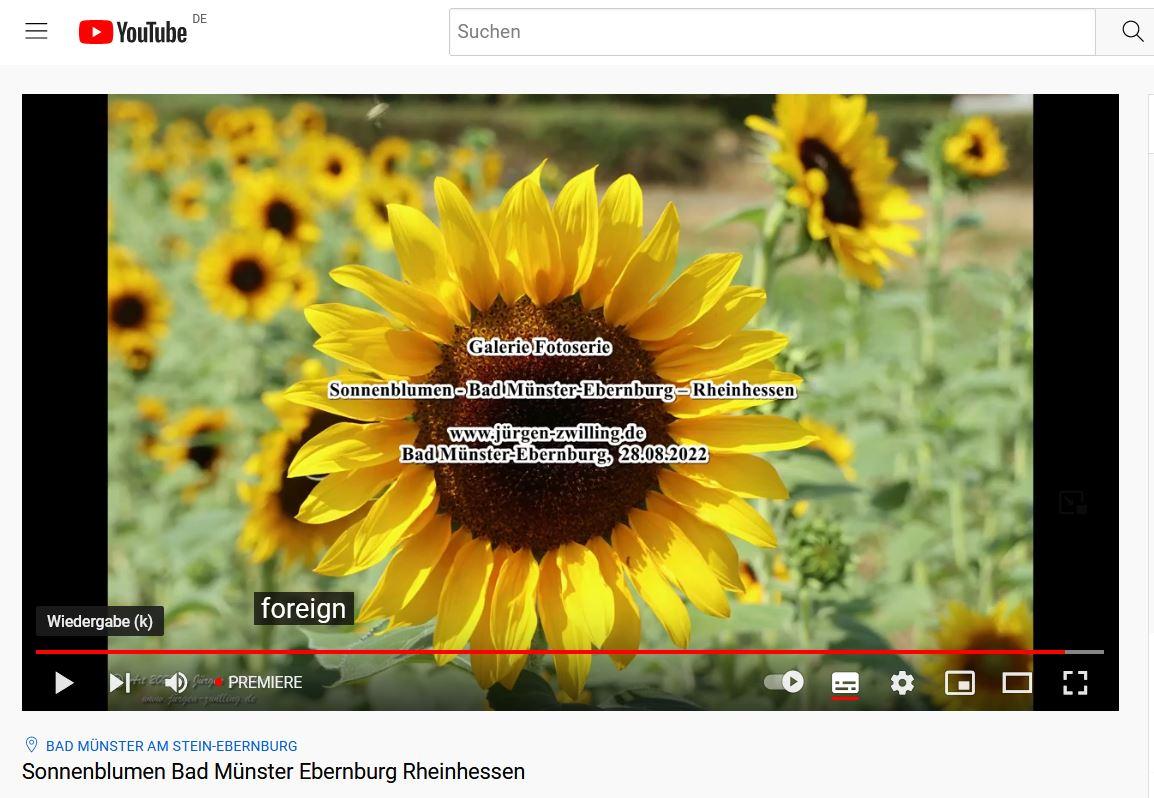Enable theater mode view
The image size is (1154, 798).
1017,683
